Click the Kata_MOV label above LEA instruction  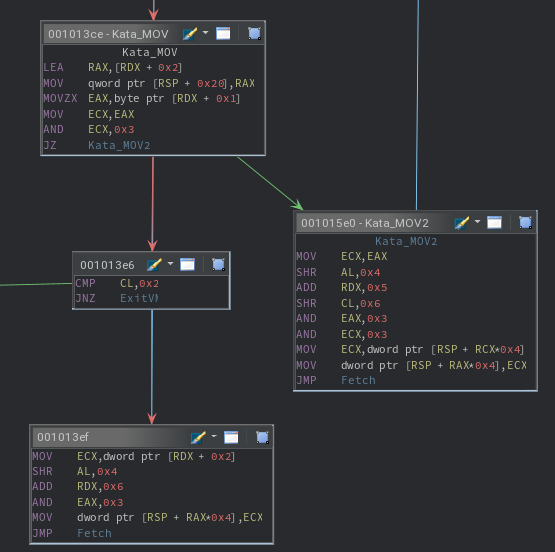[150, 52]
